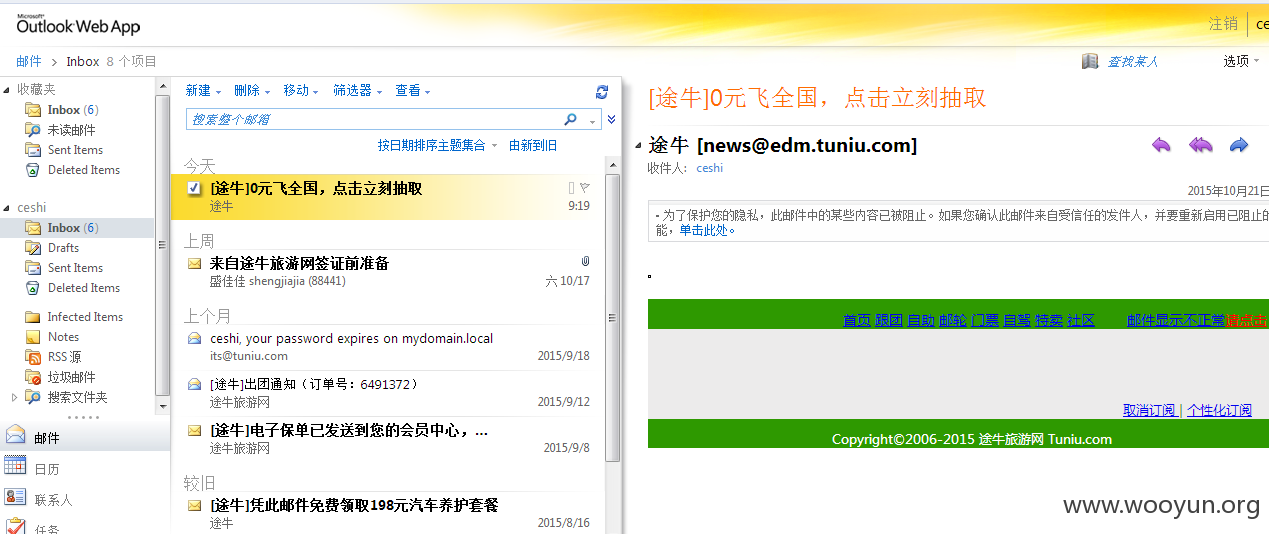Refresh the mail list with the refresh icon

(602, 92)
